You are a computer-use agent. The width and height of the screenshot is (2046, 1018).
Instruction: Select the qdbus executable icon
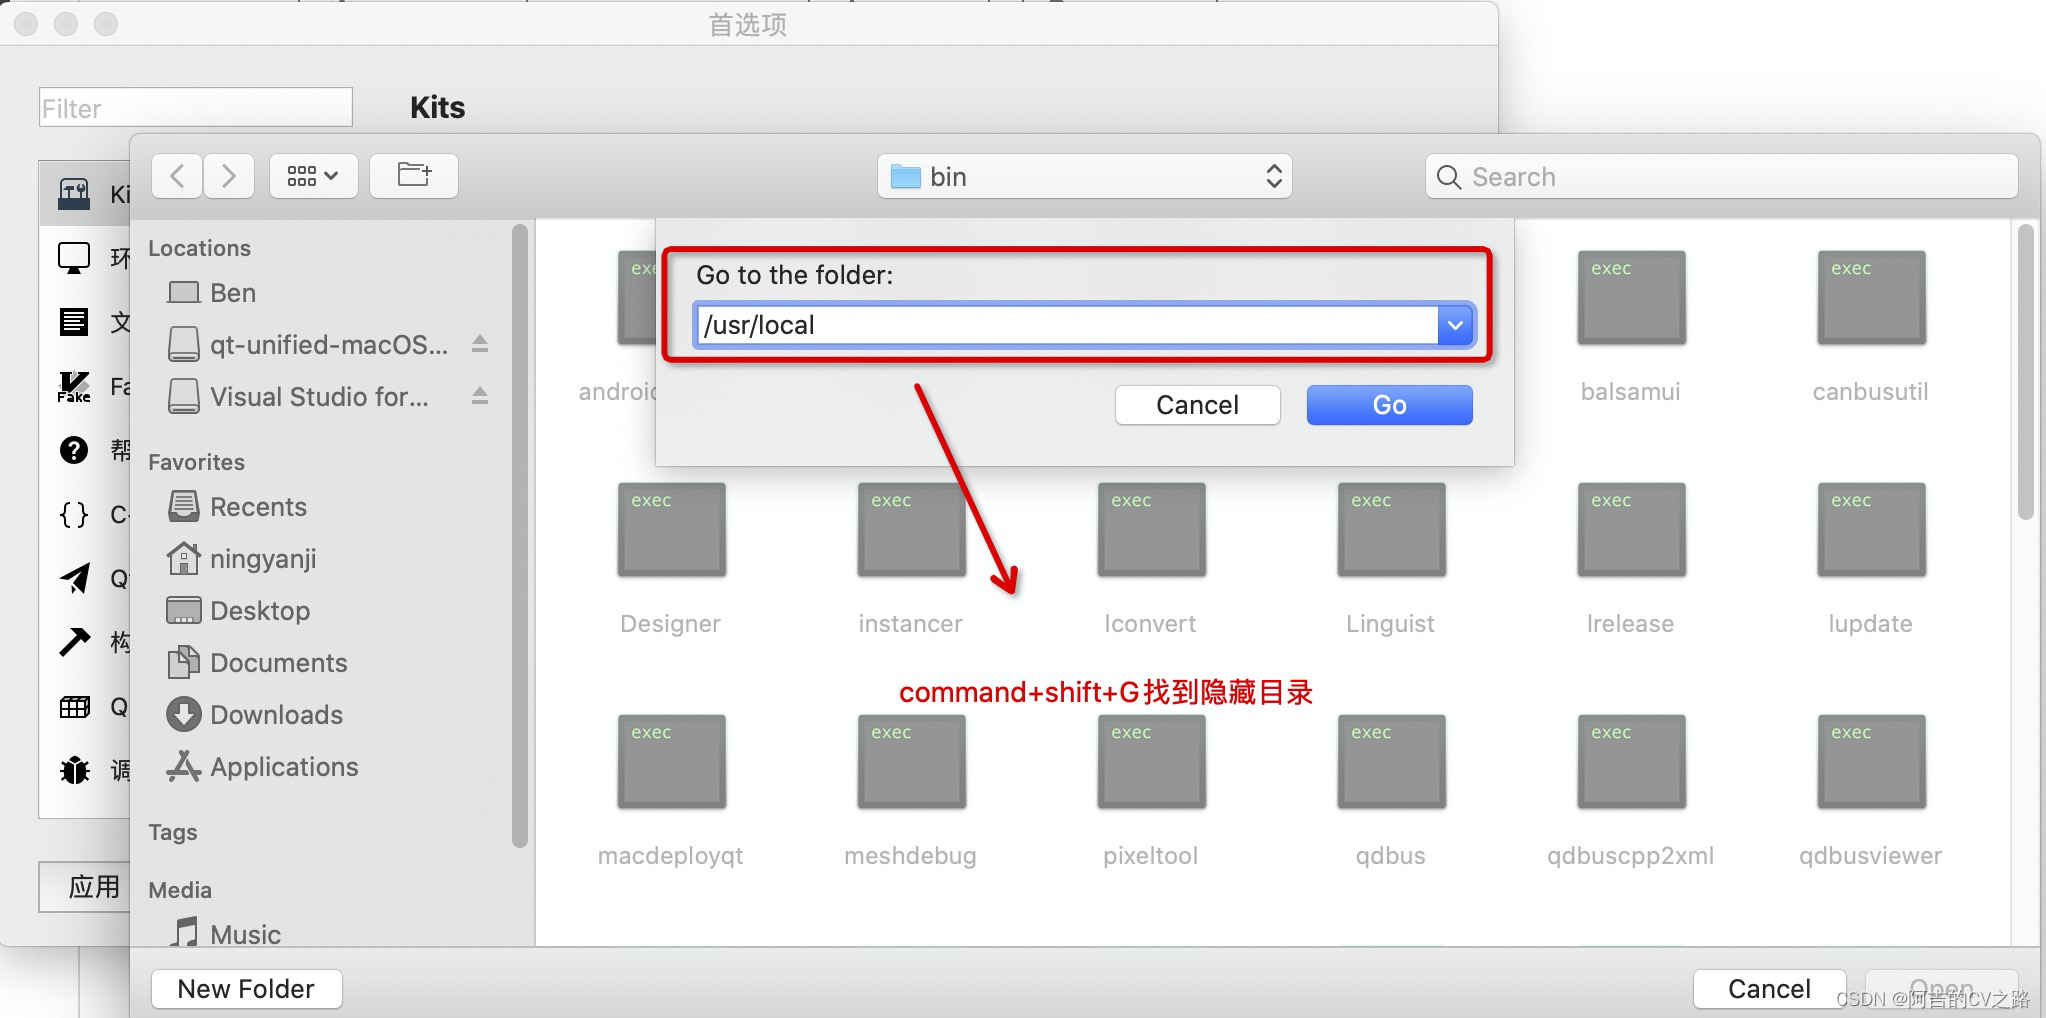tap(1391, 762)
